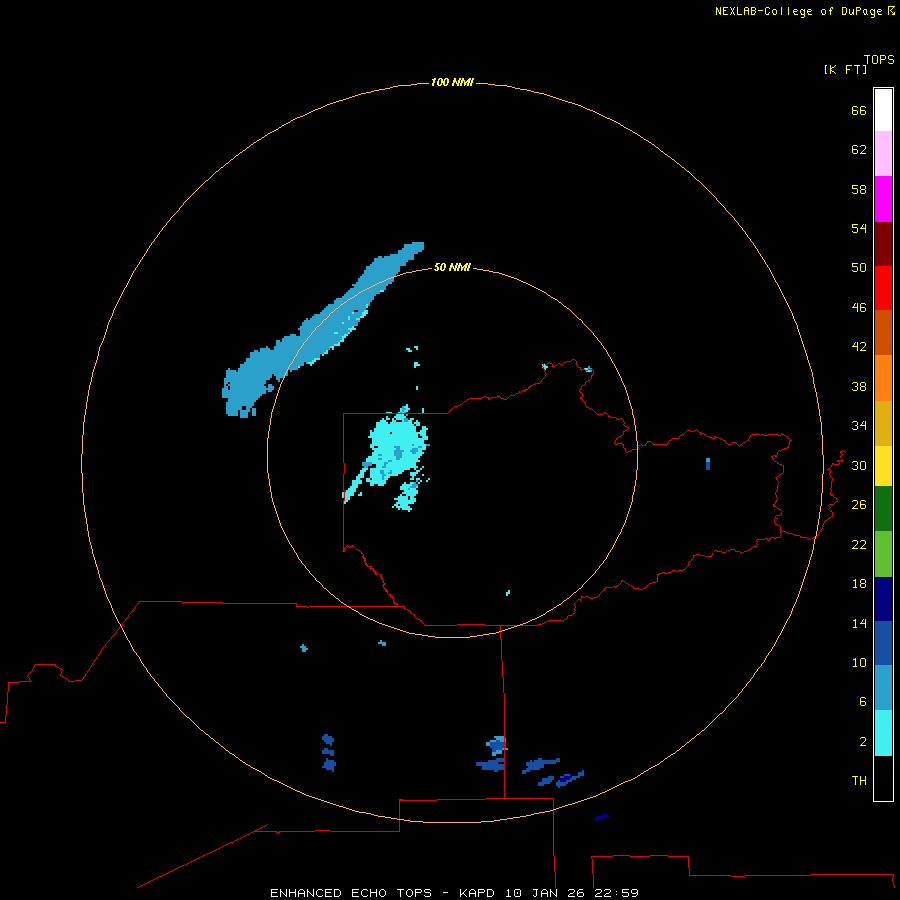Click the "22" legend value on the scale

click(859, 544)
